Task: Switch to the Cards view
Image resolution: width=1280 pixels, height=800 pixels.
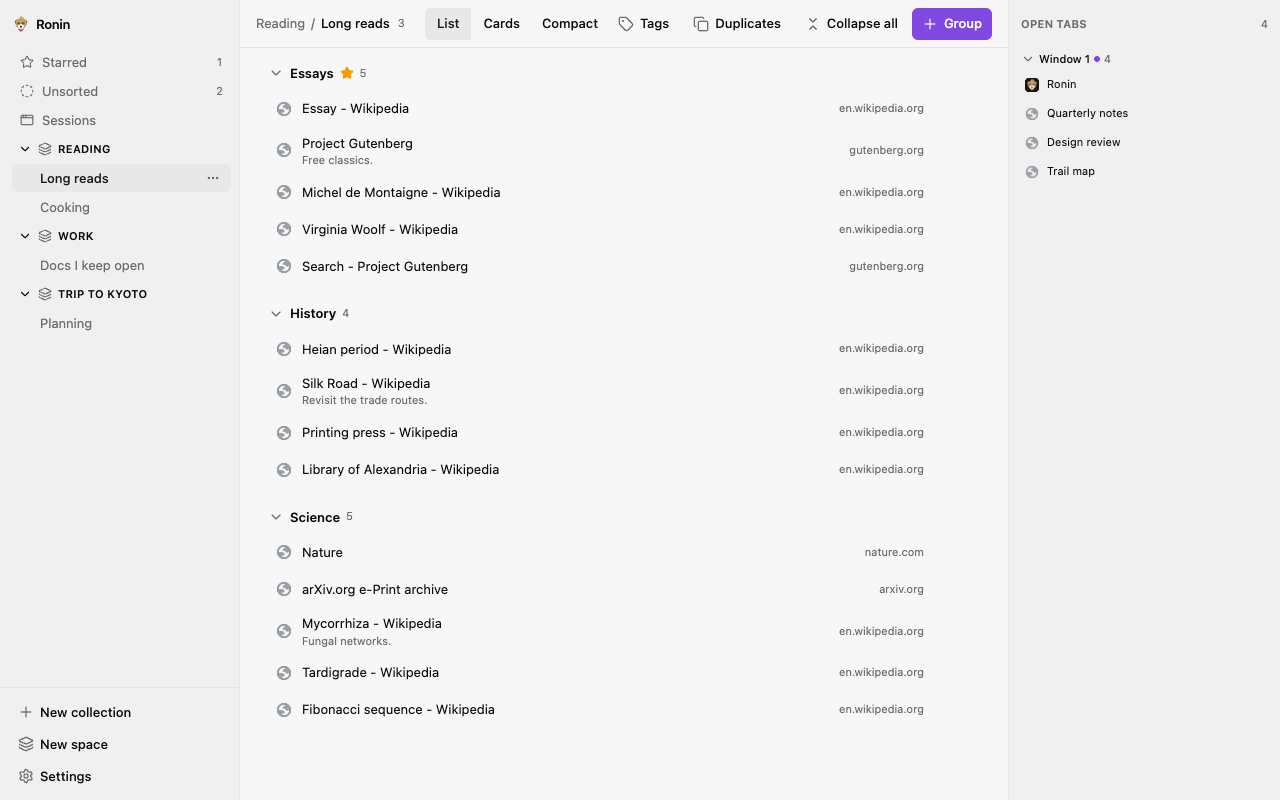Action: pyautogui.click(x=501, y=24)
